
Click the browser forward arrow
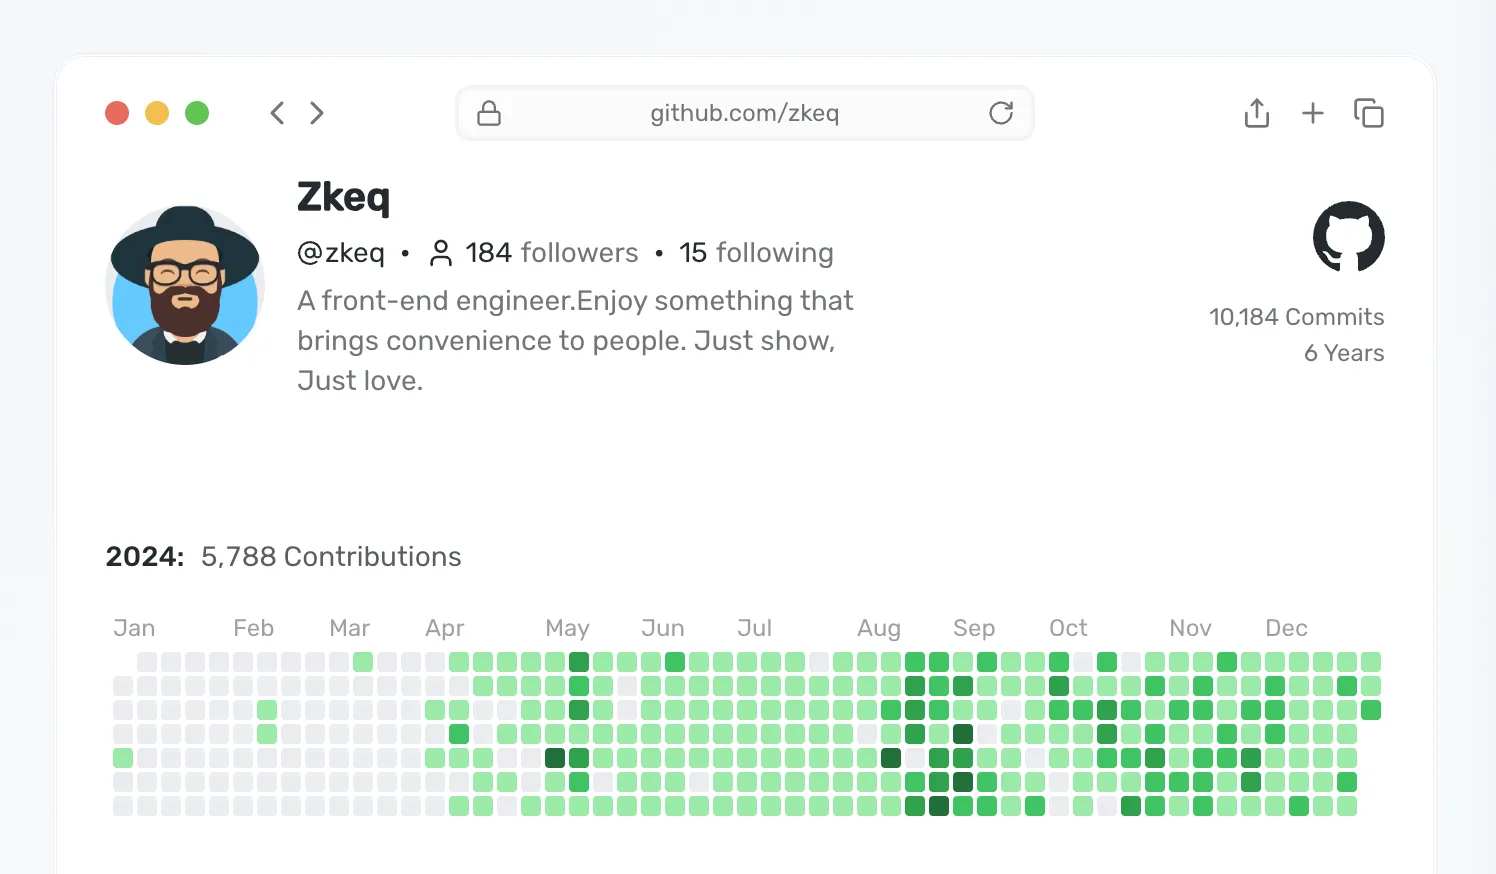pyautogui.click(x=317, y=113)
